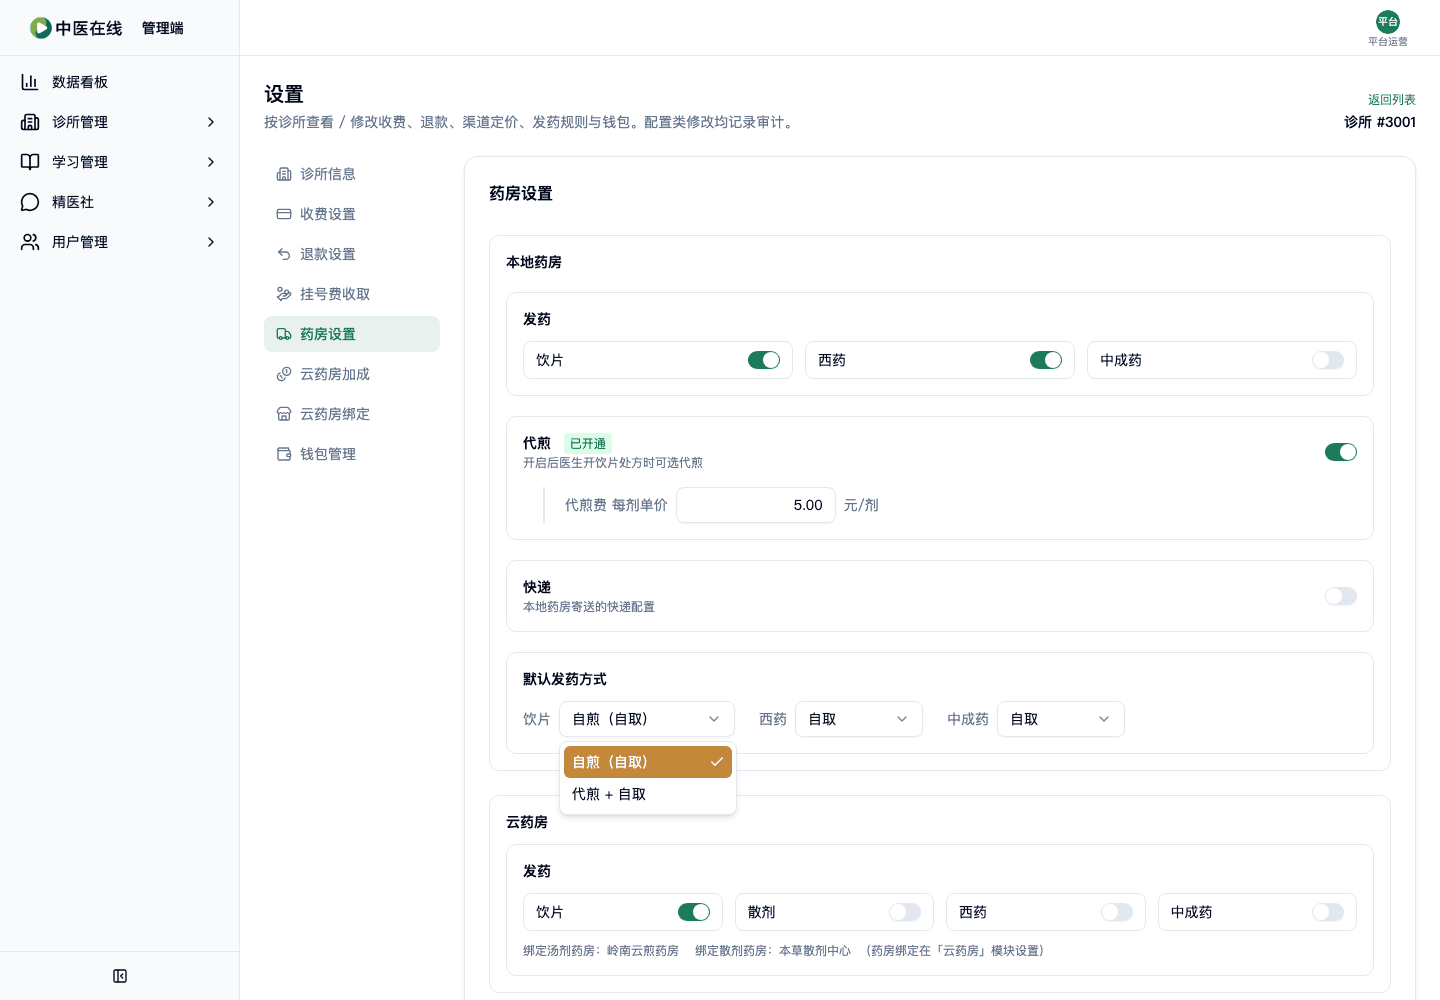
Task: Click the 诊所信息 building icon
Action: click(x=284, y=174)
